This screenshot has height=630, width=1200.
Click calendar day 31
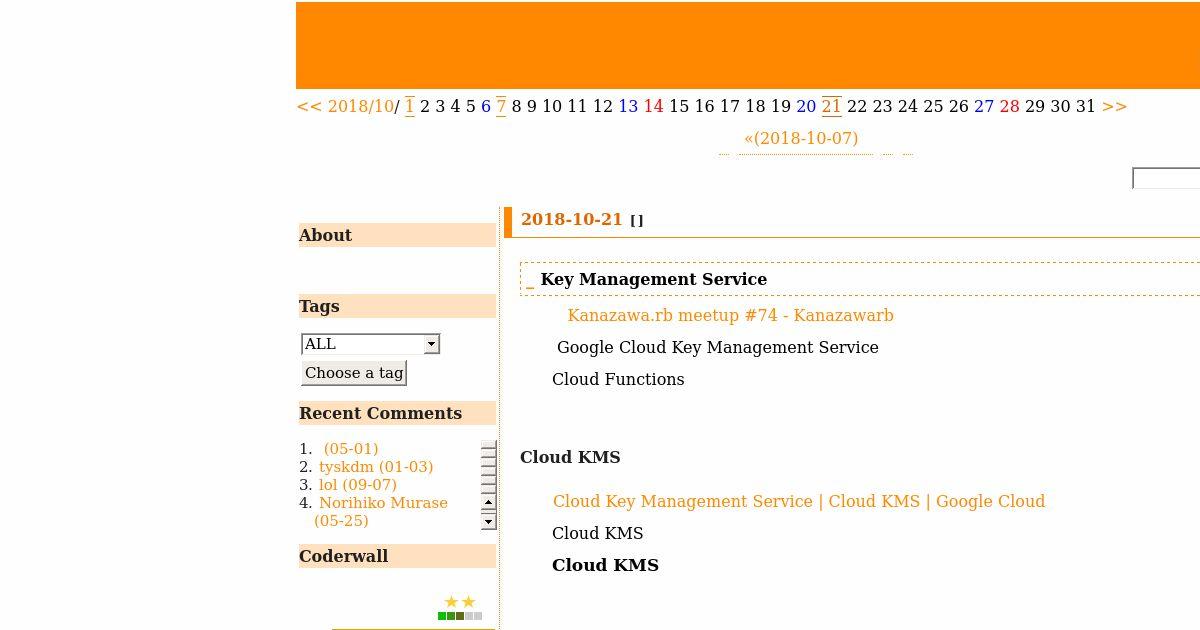coord(1086,106)
